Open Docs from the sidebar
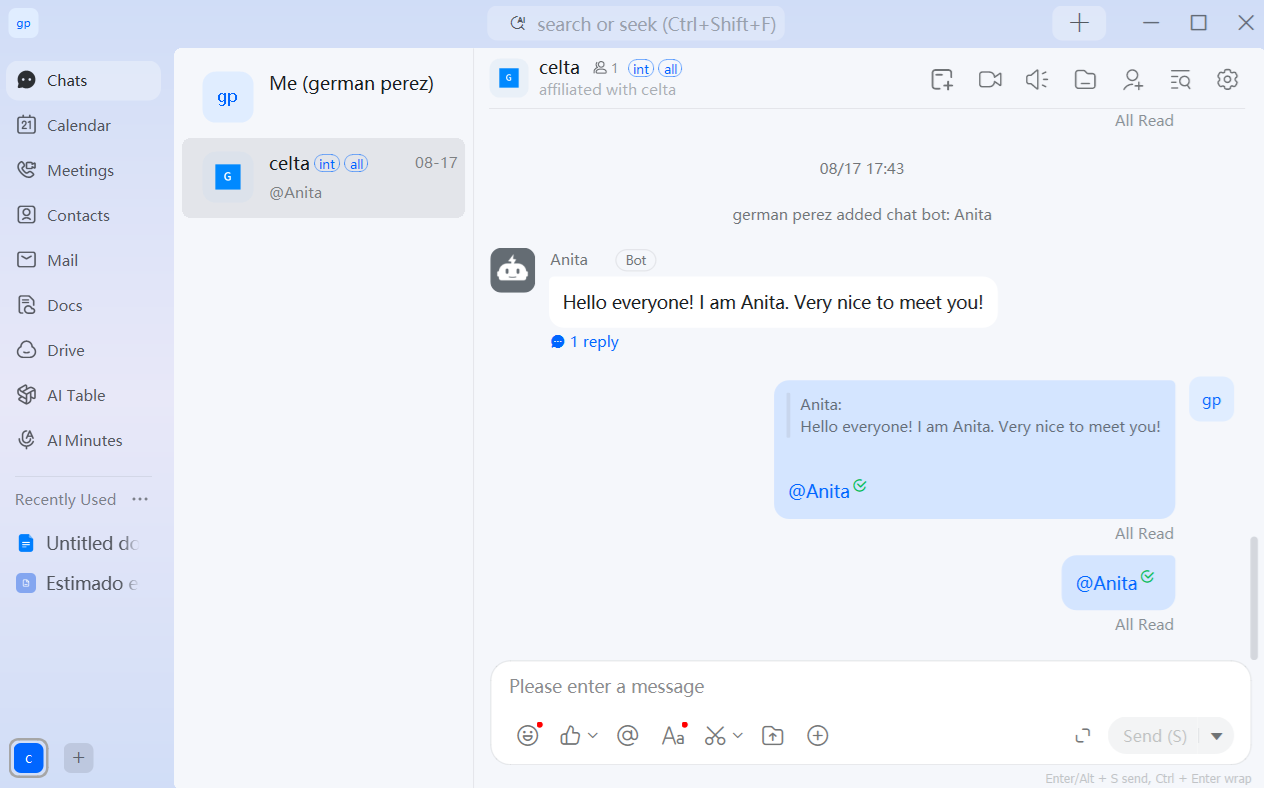The height and width of the screenshot is (788, 1264). (x=83, y=305)
